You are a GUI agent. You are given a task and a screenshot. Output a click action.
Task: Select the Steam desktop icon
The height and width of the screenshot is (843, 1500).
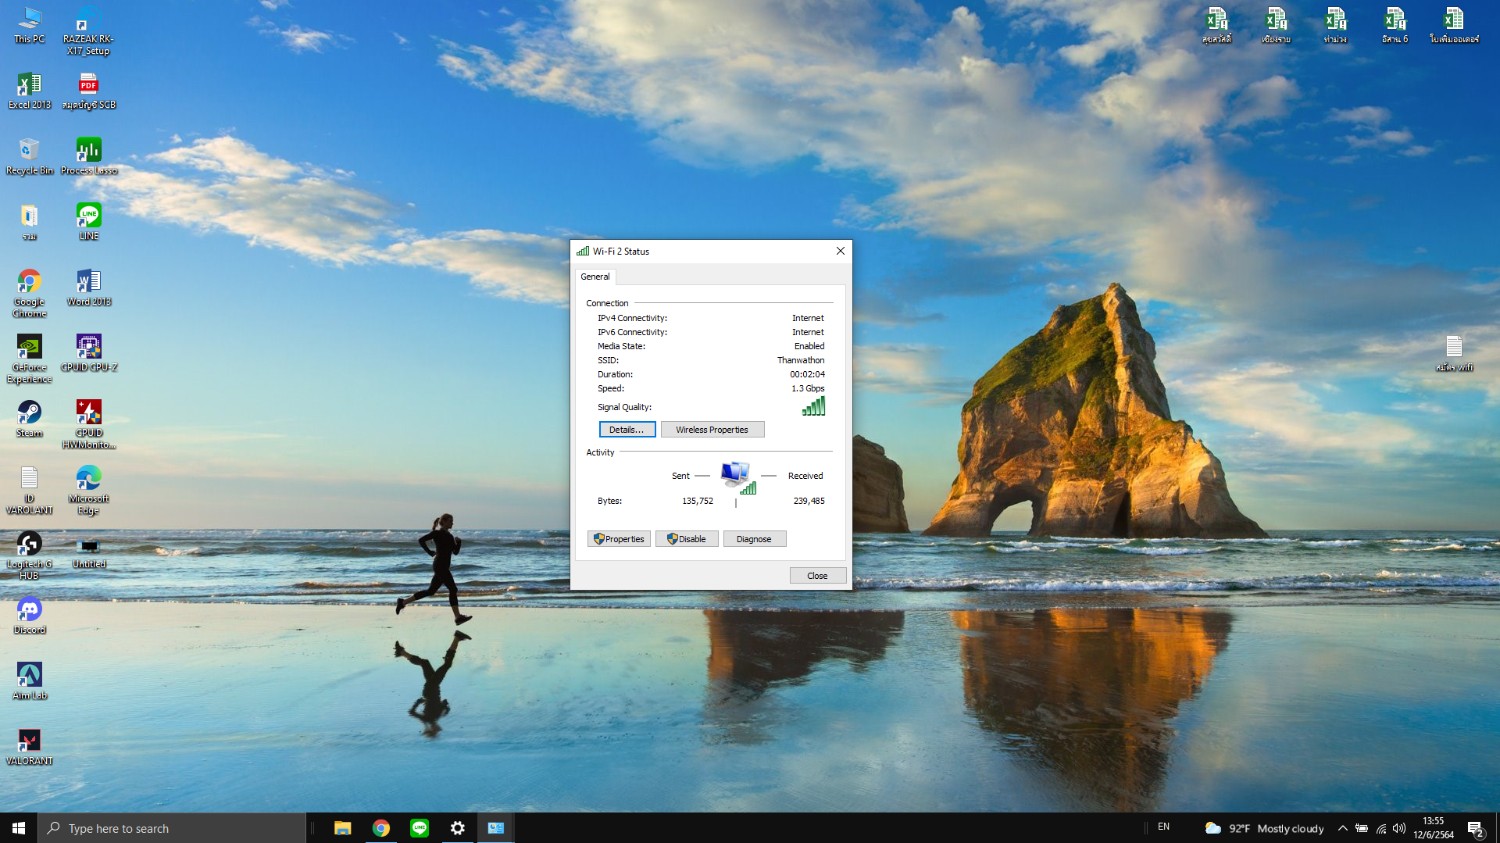pyautogui.click(x=29, y=415)
